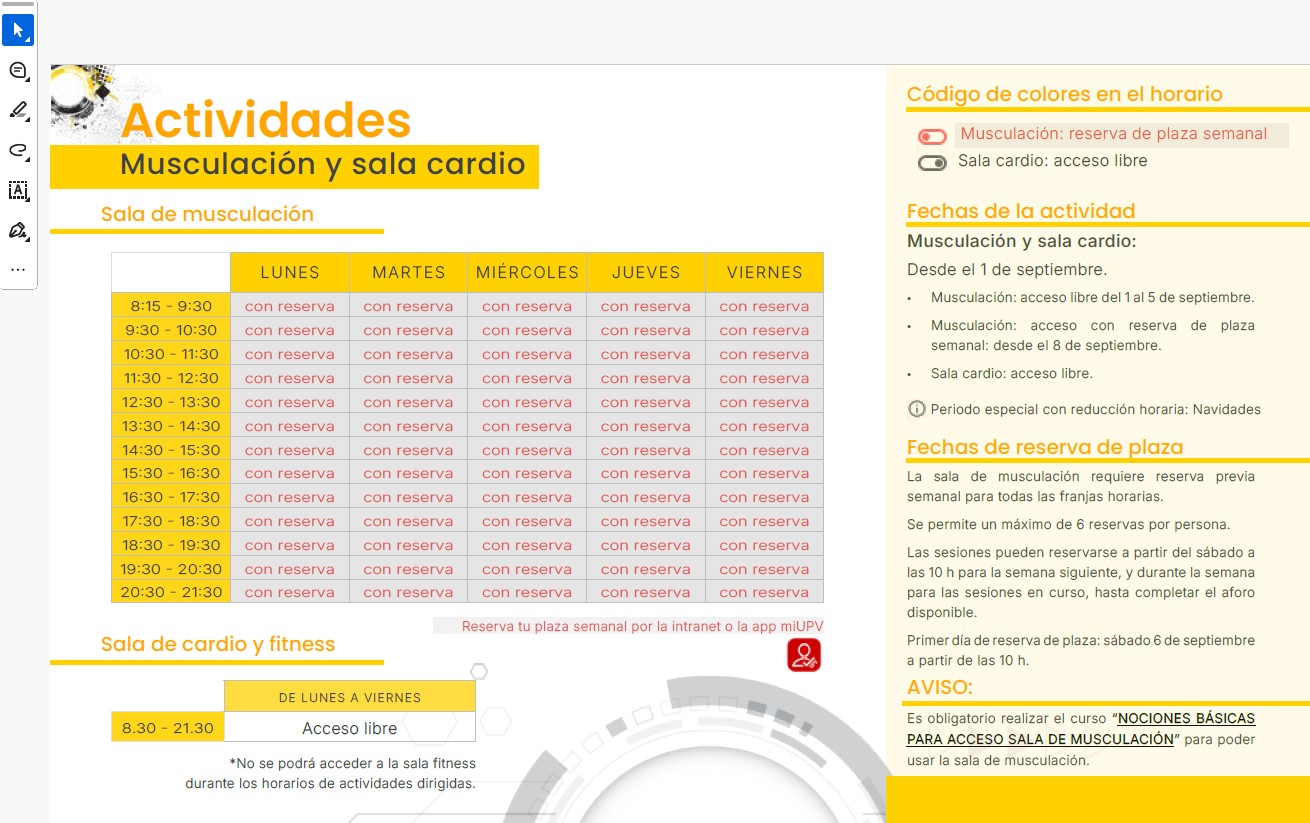Click bullet about access 1 al 5 de septiembre
The width and height of the screenshot is (1310, 823).
click(1092, 297)
